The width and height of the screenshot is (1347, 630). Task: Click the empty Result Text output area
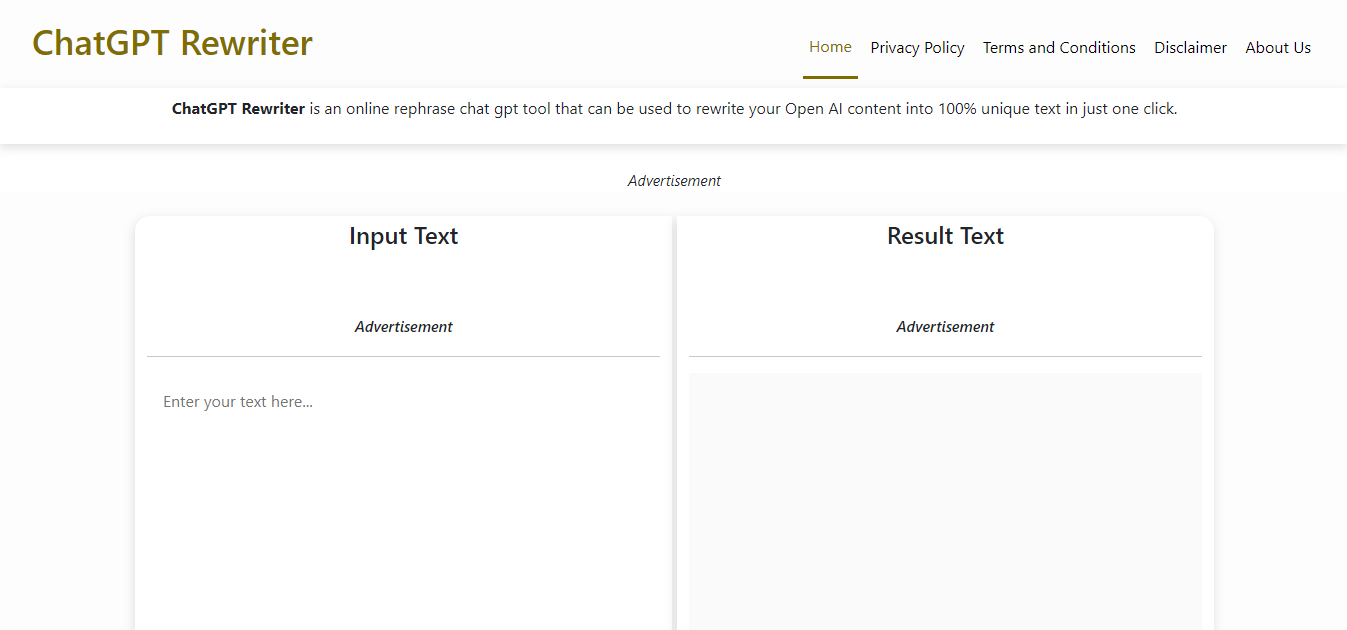[x=945, y=501]
